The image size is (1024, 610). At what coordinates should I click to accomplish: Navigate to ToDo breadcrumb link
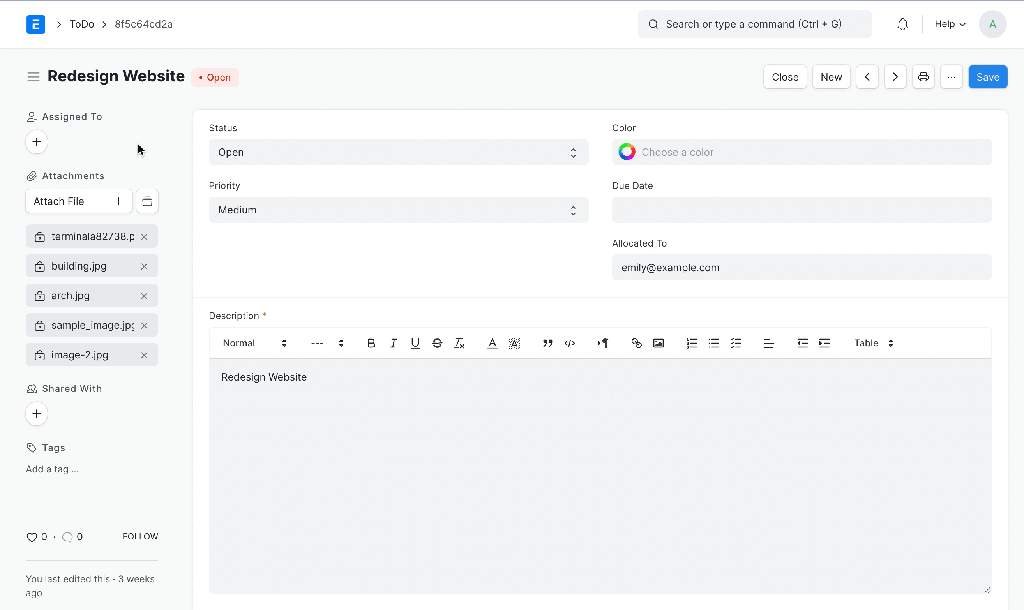[x=82, y=24]
